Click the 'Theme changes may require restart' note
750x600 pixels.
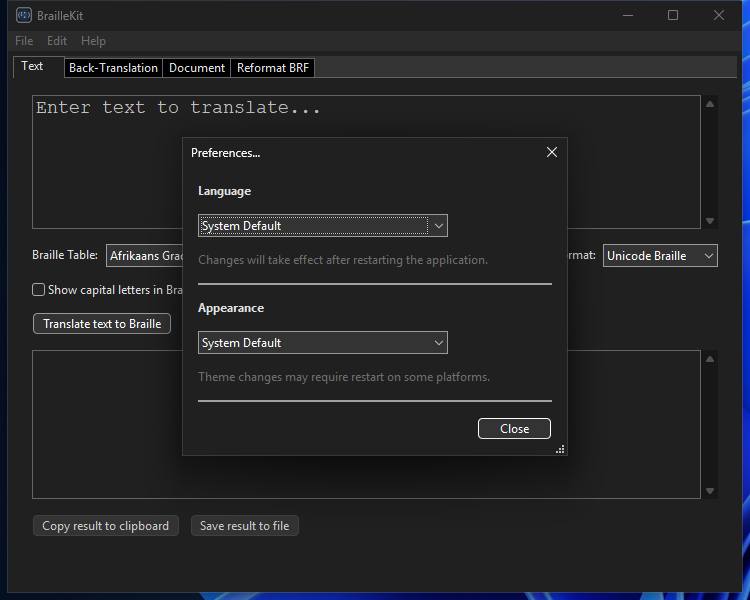tap(344, 377)
